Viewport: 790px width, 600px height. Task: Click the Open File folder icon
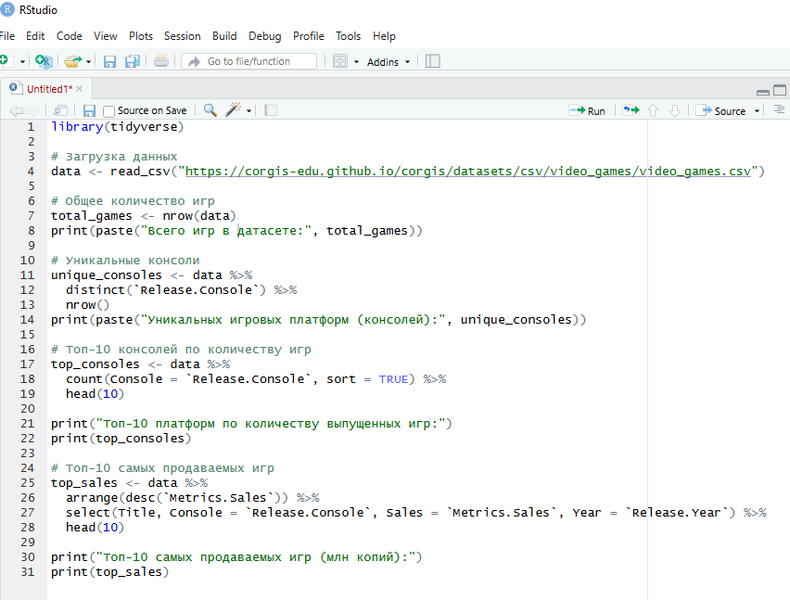point(73,61)
